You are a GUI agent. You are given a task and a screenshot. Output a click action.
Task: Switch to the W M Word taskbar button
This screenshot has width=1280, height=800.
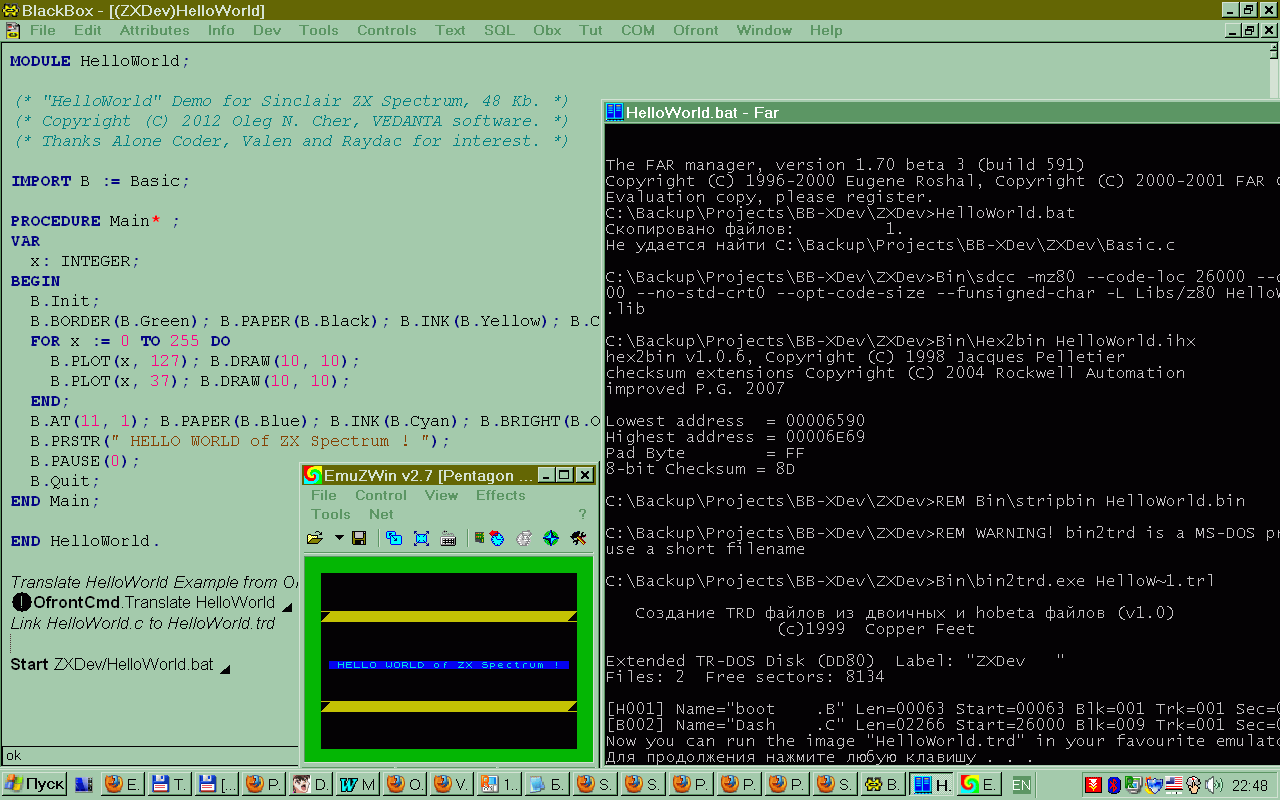pyautogui.click(x=358, y=784)
